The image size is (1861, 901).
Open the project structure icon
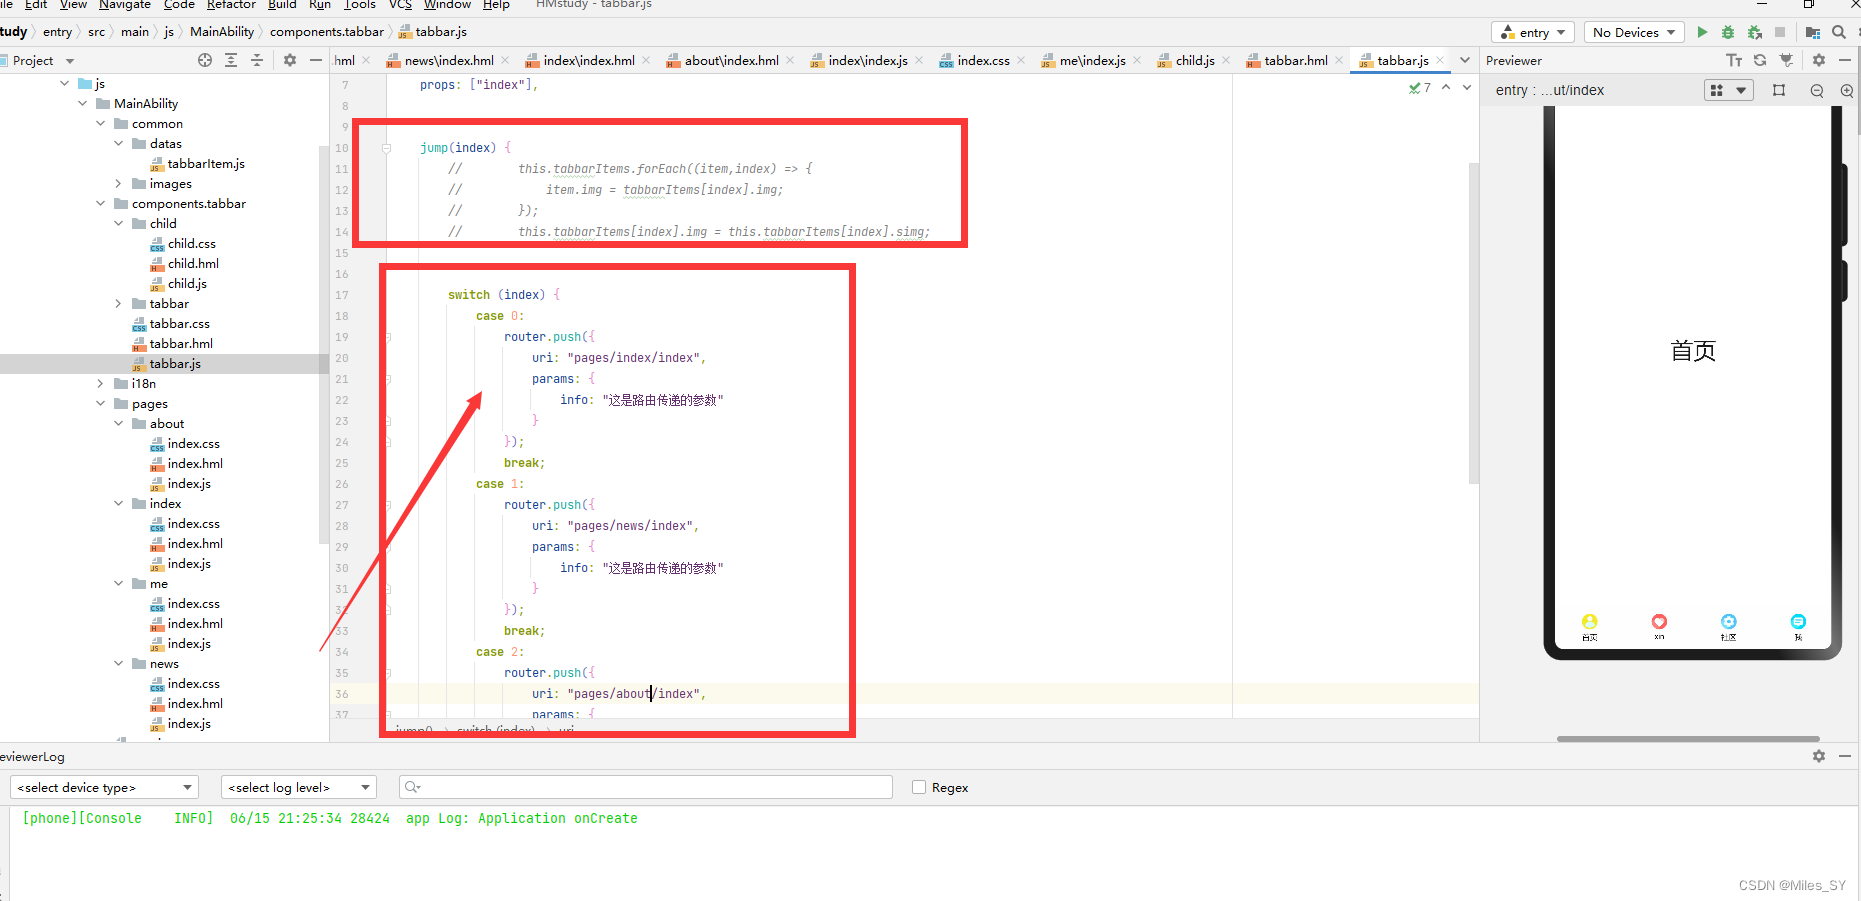[1812, 32]
